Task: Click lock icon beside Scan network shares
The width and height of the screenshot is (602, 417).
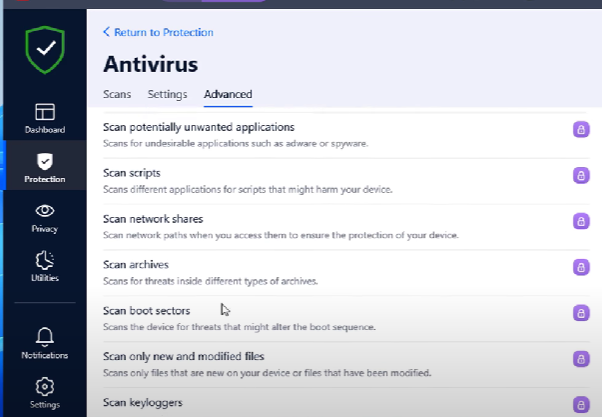Action: pos(580,221)
